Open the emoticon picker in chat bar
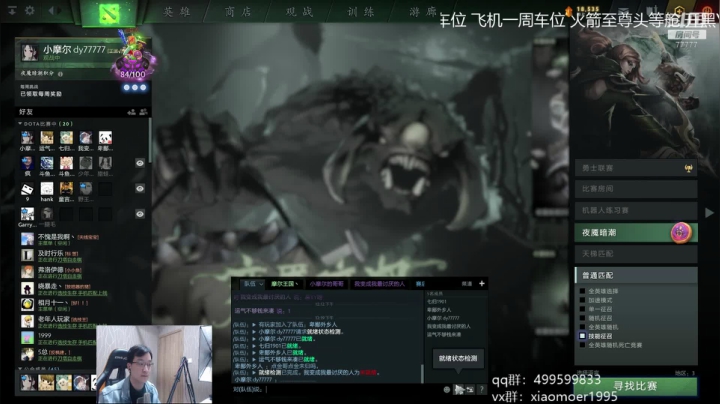 [446, 389]
